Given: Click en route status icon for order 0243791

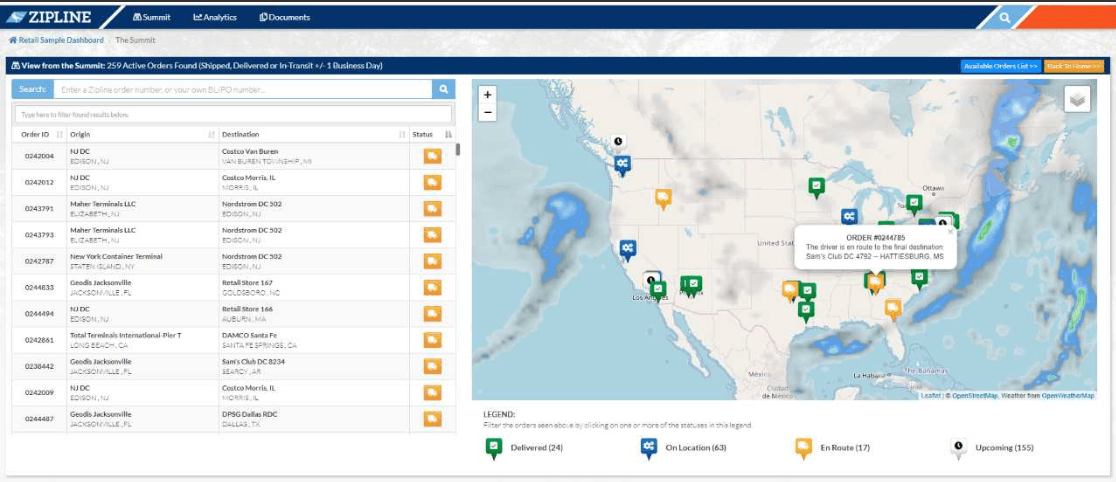Looking at the screenshot, I should pyautogui.click(x=432, y=209).
